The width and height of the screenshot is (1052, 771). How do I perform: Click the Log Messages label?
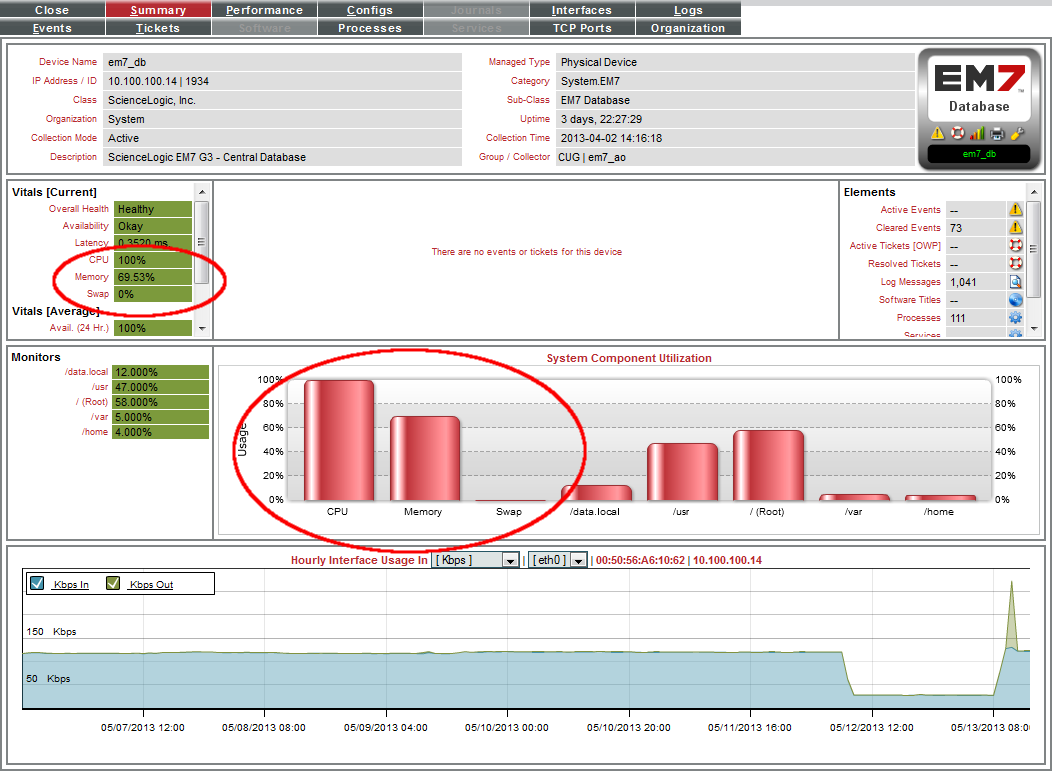pos(910,282)
